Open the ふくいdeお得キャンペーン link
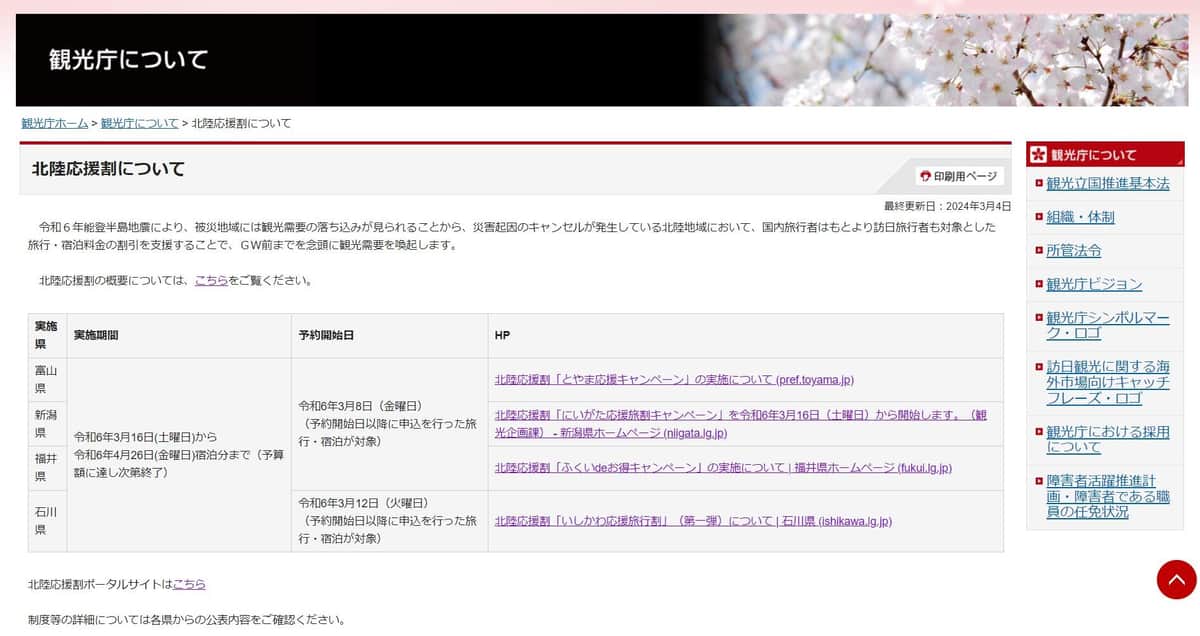Viewport: 1200px width, 636px height. point(724,467)
